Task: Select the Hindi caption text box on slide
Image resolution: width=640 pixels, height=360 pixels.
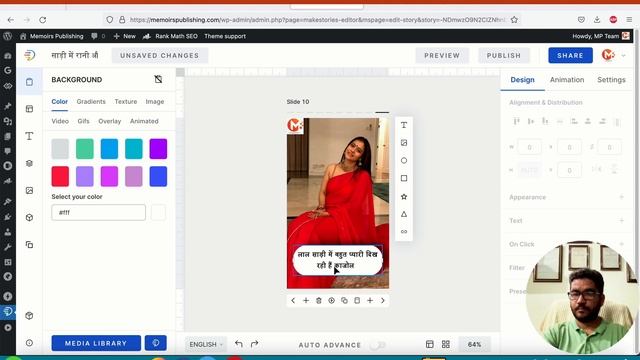Action: 338,260
